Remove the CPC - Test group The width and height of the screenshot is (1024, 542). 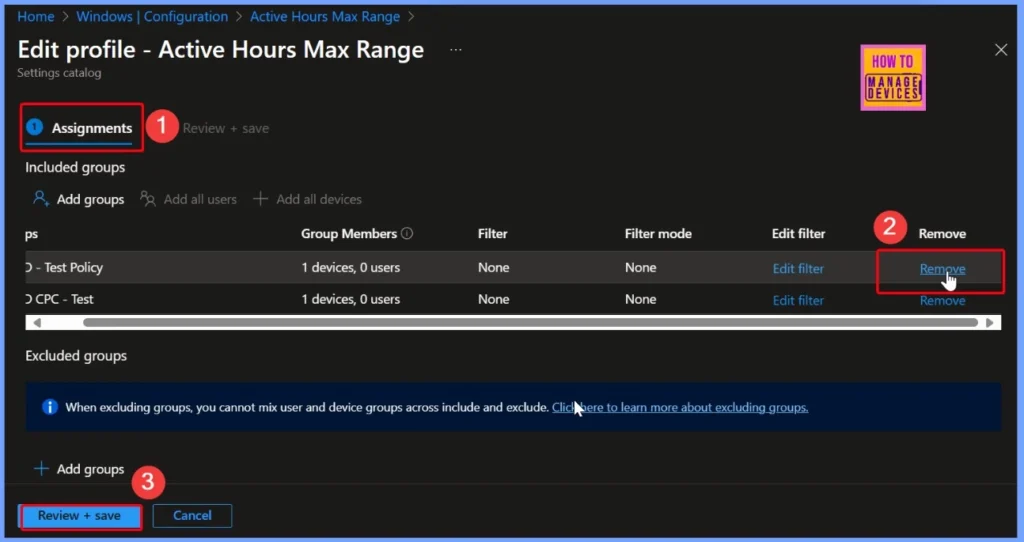point(942,300)
